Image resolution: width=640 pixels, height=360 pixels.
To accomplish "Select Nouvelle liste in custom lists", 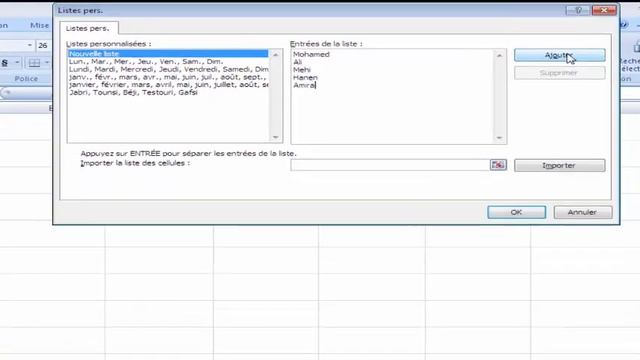I will coord(168,53).
